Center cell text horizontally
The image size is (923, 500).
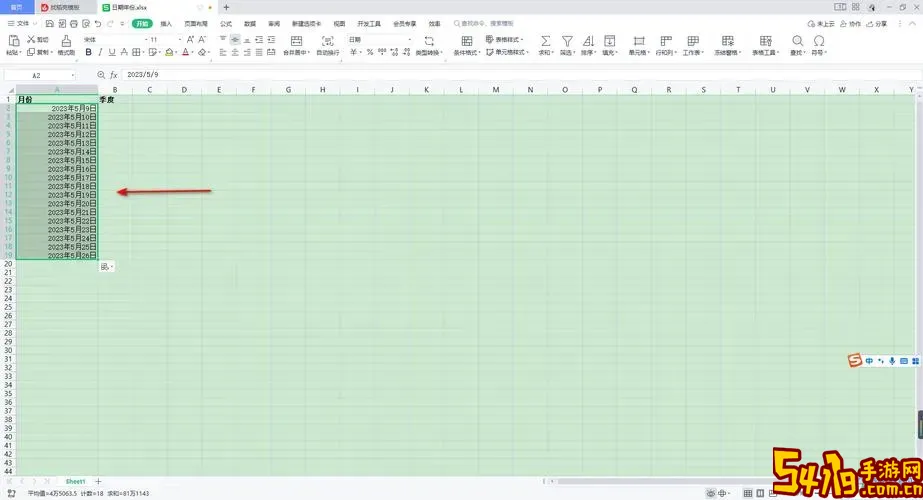point(235,52)
